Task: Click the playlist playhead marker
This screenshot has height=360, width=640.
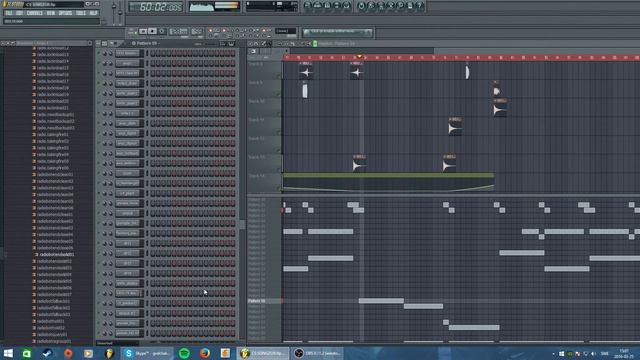Action: click(x=359, y=57)
